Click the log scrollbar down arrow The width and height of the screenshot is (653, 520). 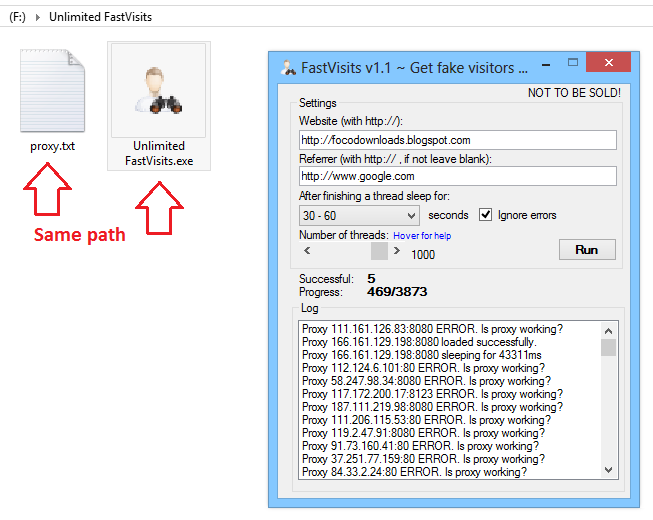[608, 470]
